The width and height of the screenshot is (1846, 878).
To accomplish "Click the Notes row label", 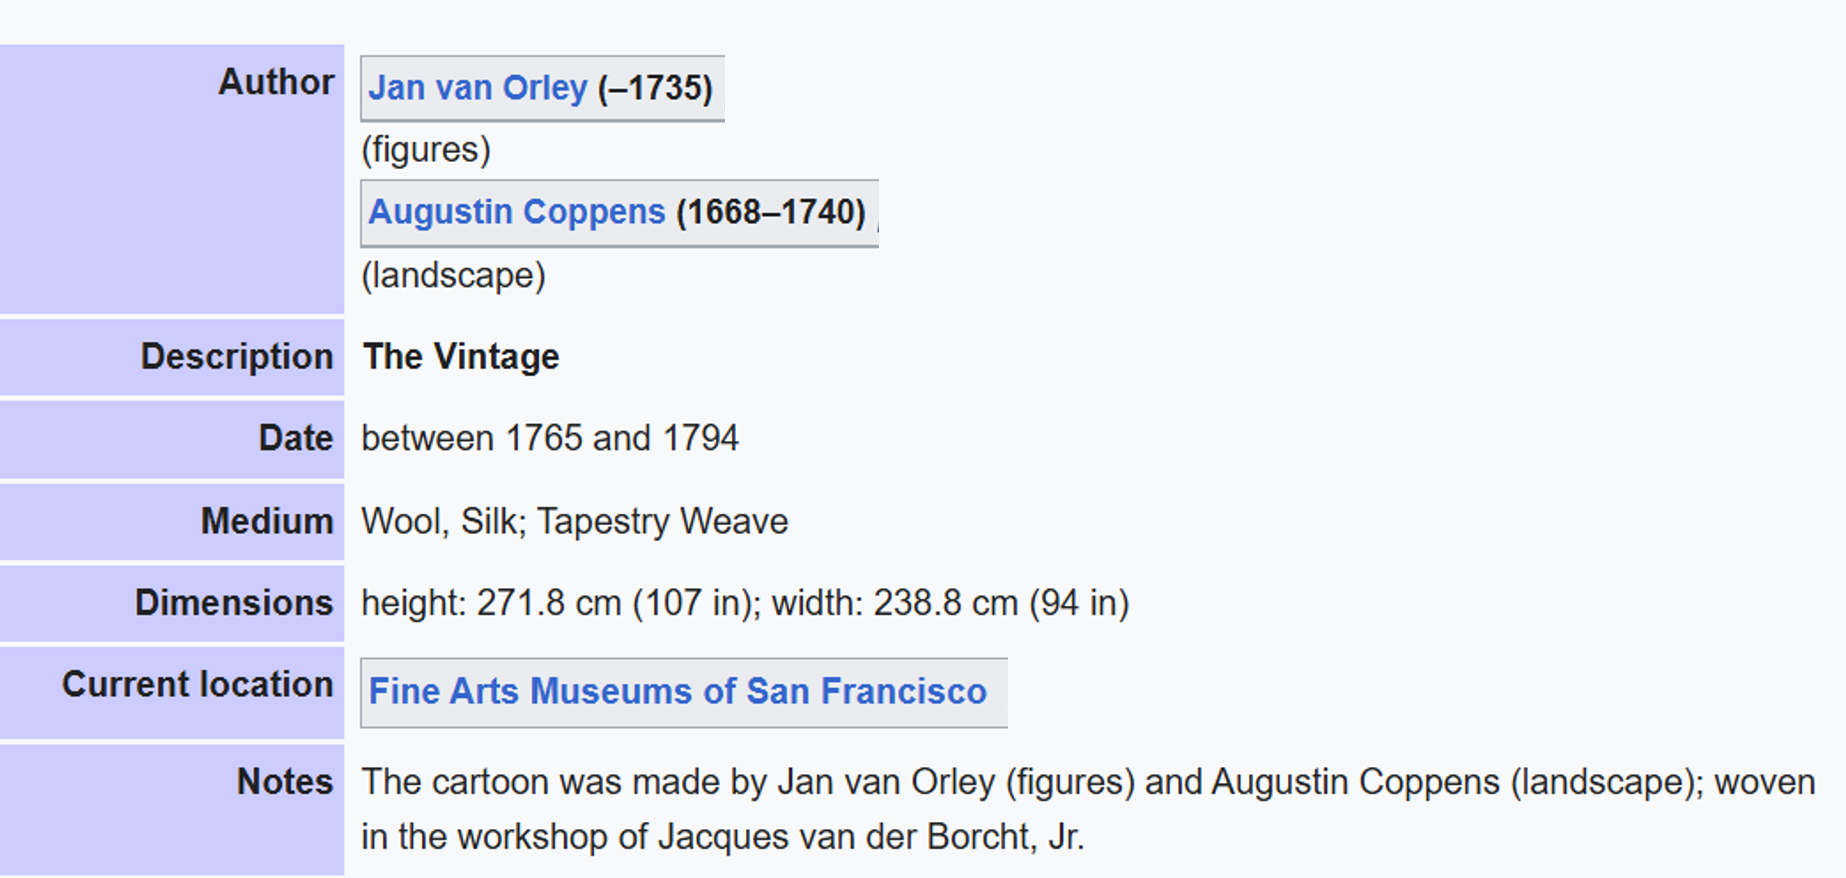I will click(x=285, y=781).
